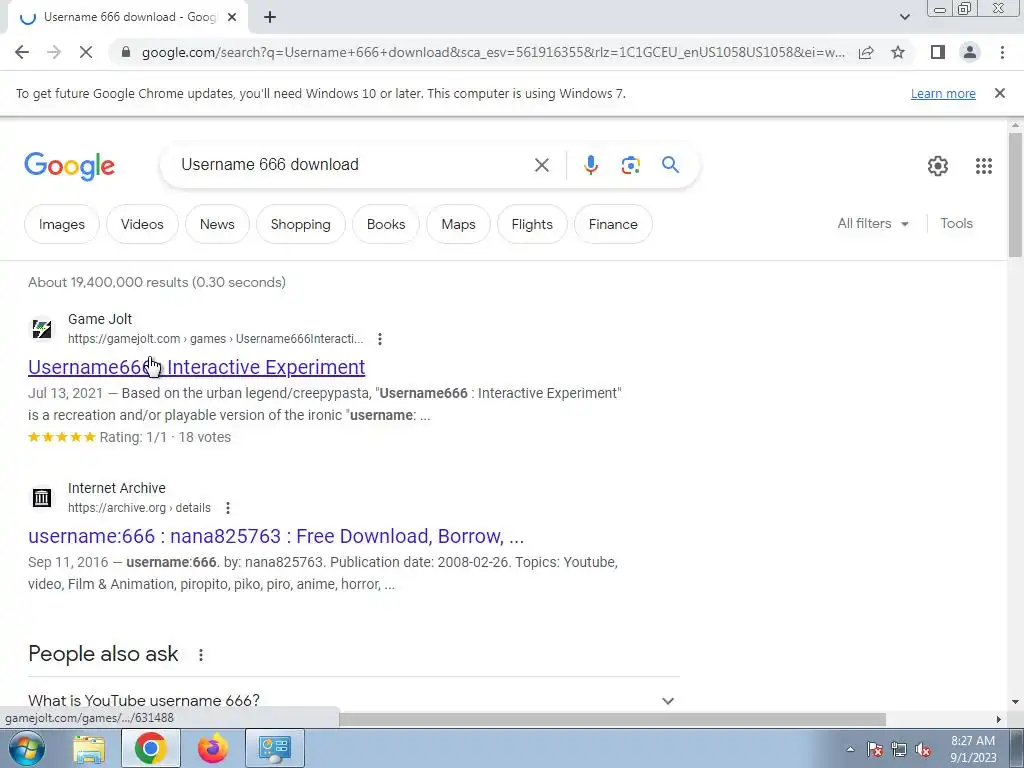Switch to Images results
This screenshot has height=768, width=1024.
click(x=61, y=224)
